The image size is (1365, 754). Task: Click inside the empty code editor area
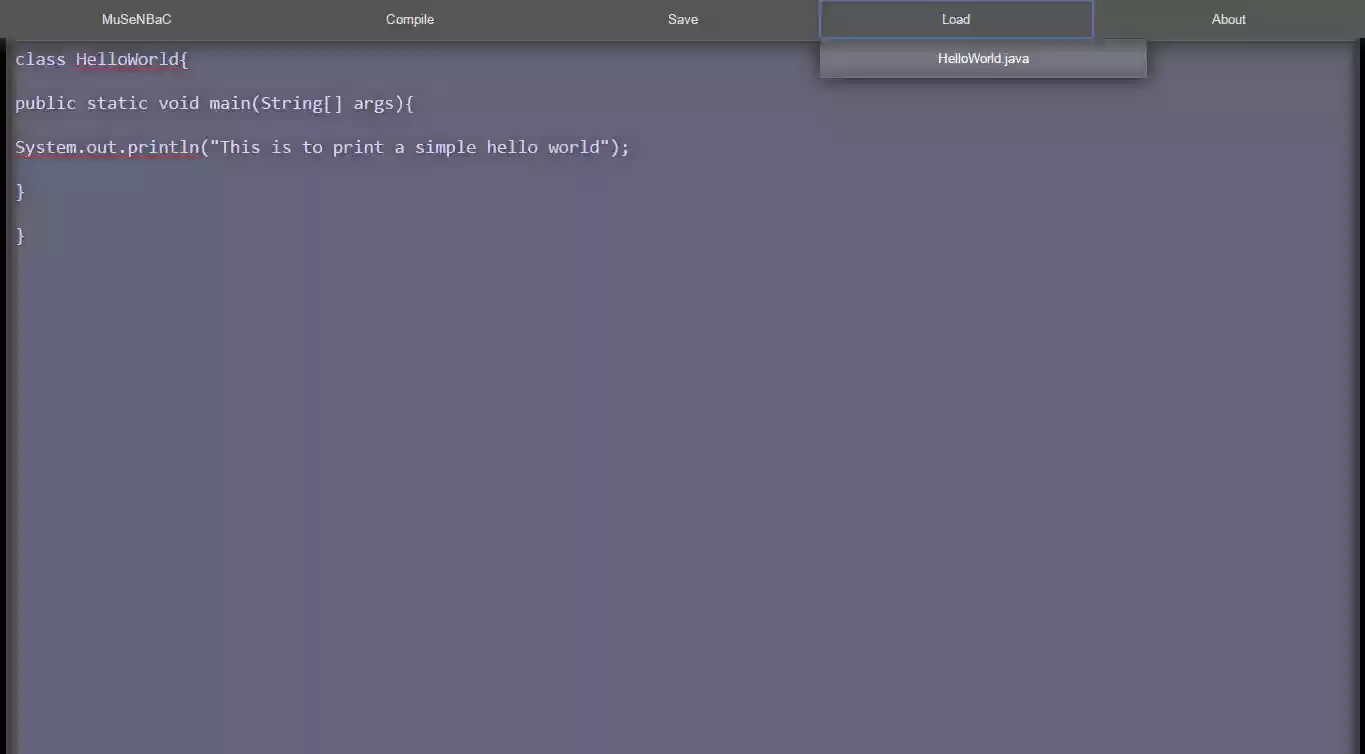click(x=600, y=450)
